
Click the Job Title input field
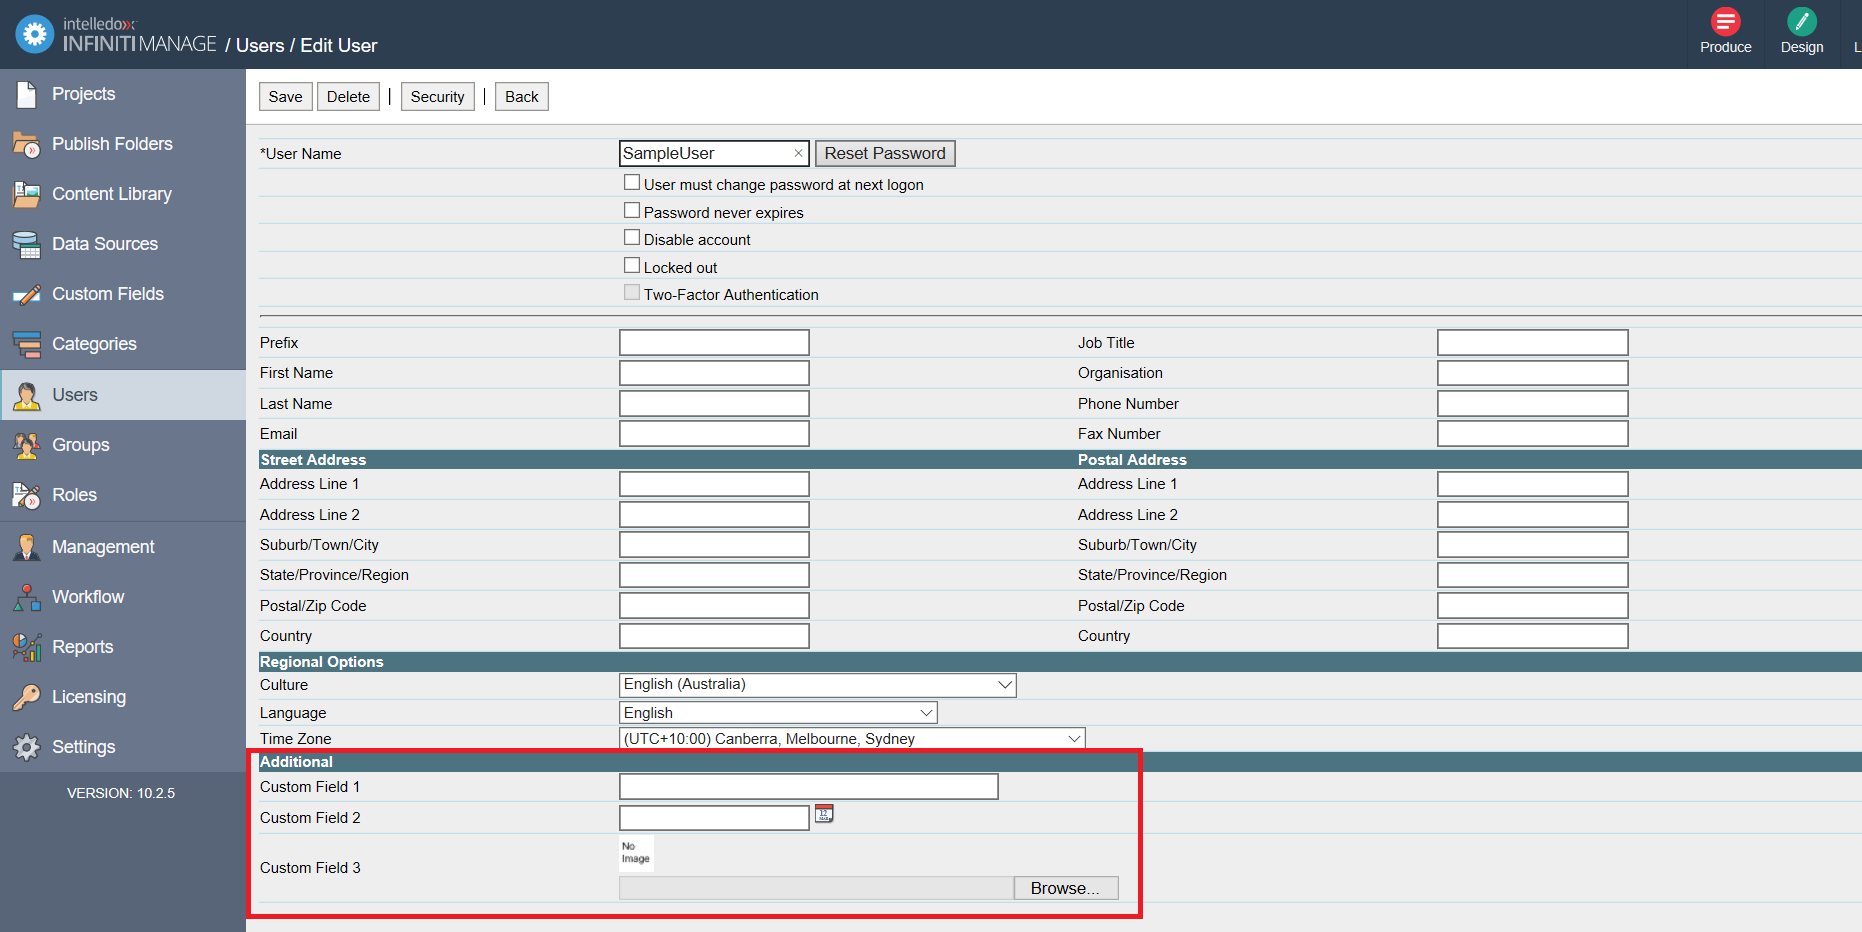pos(1533,343)
